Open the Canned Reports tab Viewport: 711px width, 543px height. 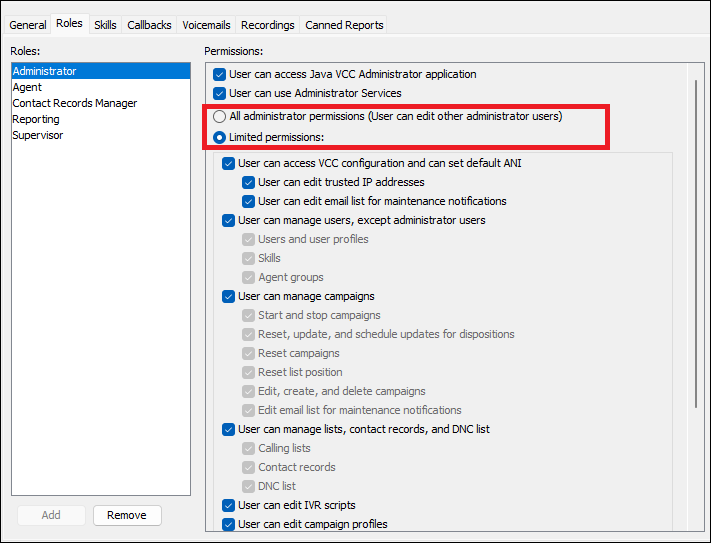point(344,25)
